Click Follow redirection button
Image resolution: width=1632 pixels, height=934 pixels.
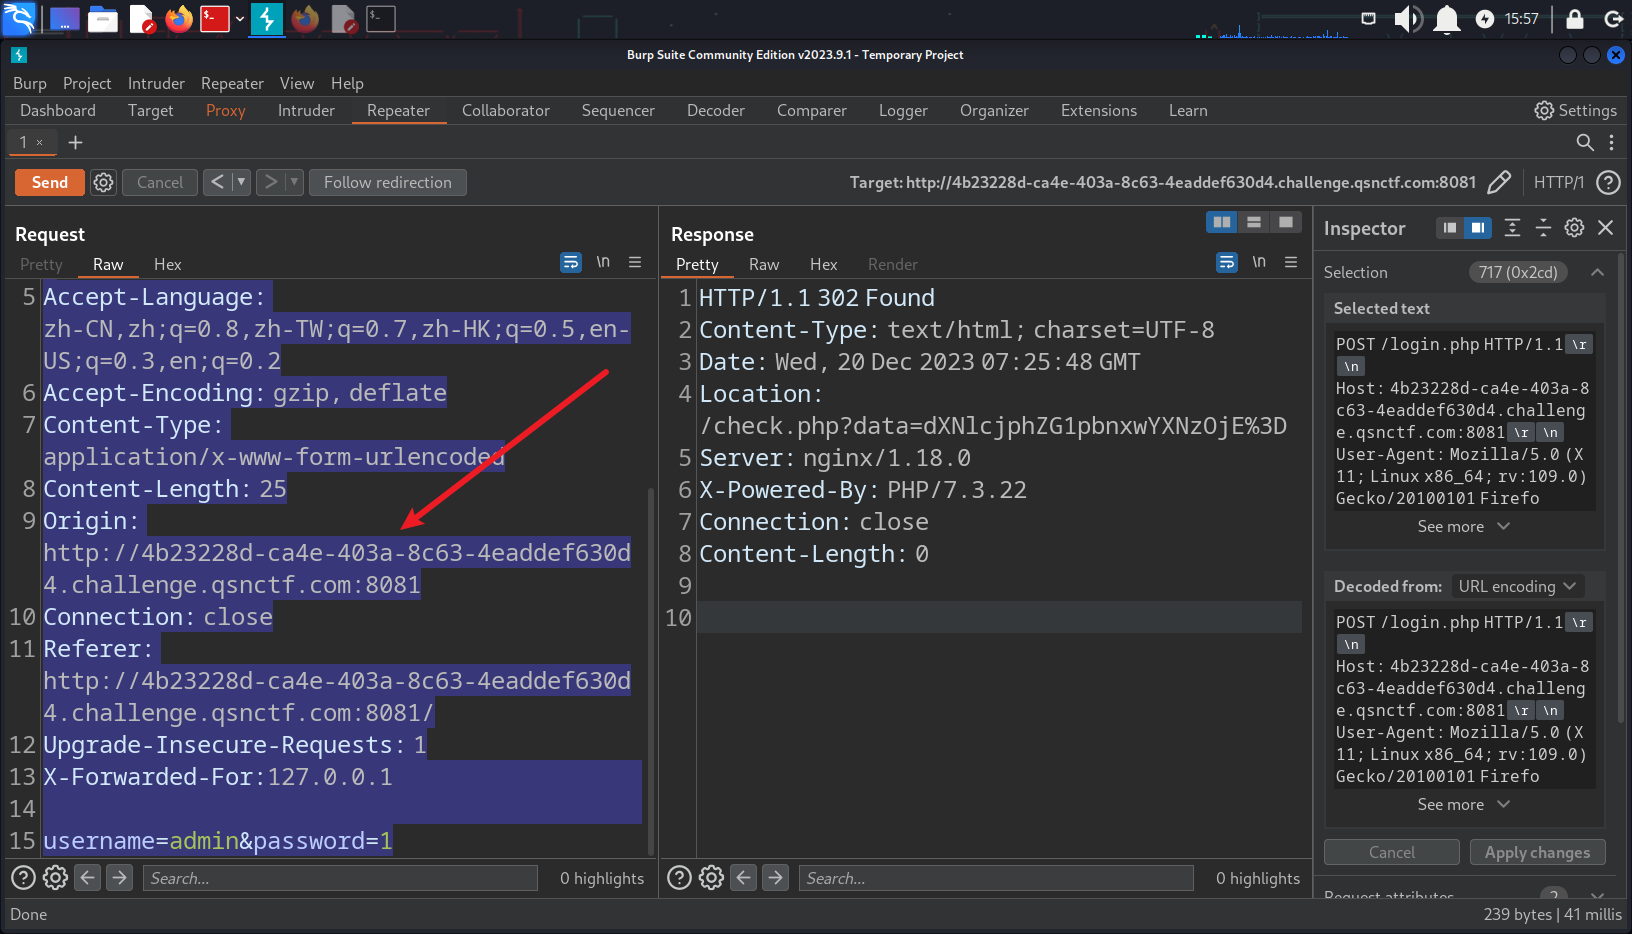coord(388,182)
